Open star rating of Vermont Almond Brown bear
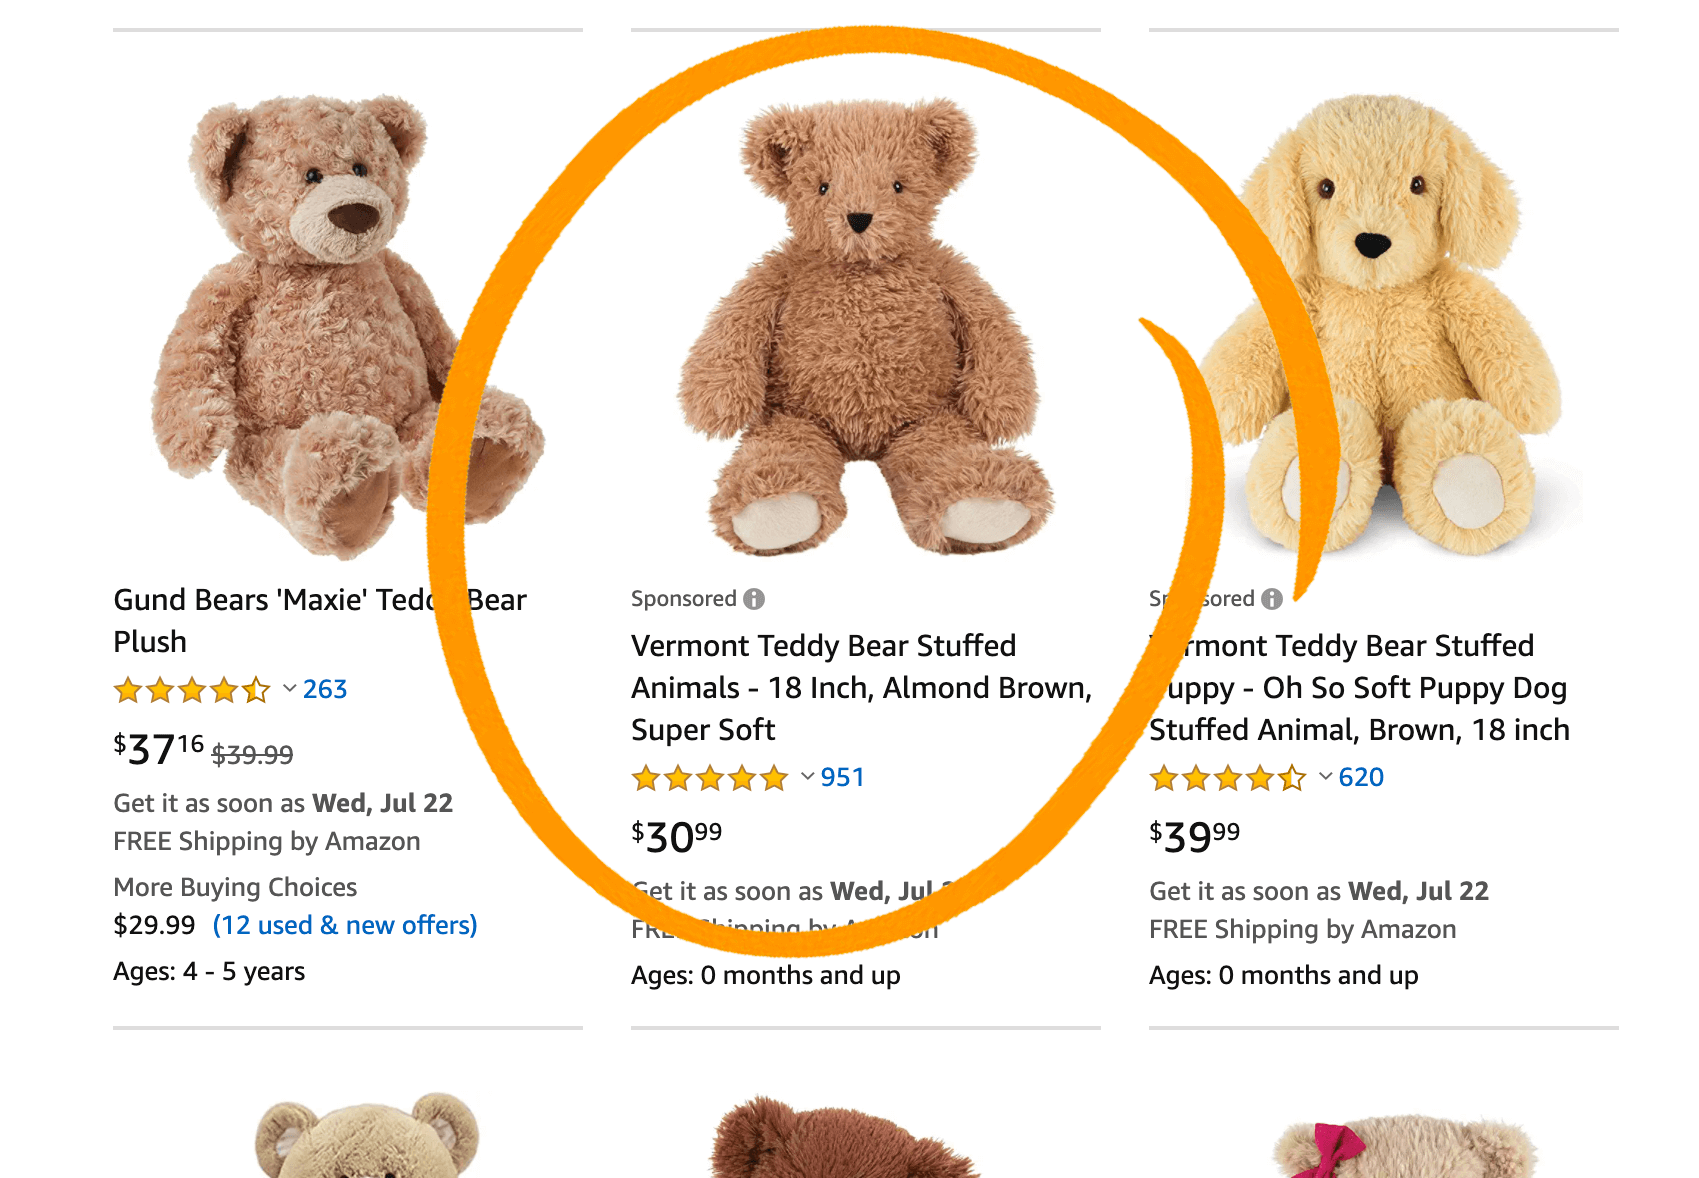The width and height of the screenshot is (1699, 1178). [709, 778]
